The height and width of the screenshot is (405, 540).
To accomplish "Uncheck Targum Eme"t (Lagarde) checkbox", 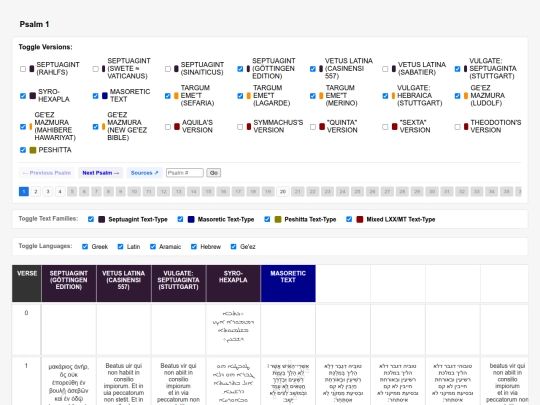I will click(240, 96).
